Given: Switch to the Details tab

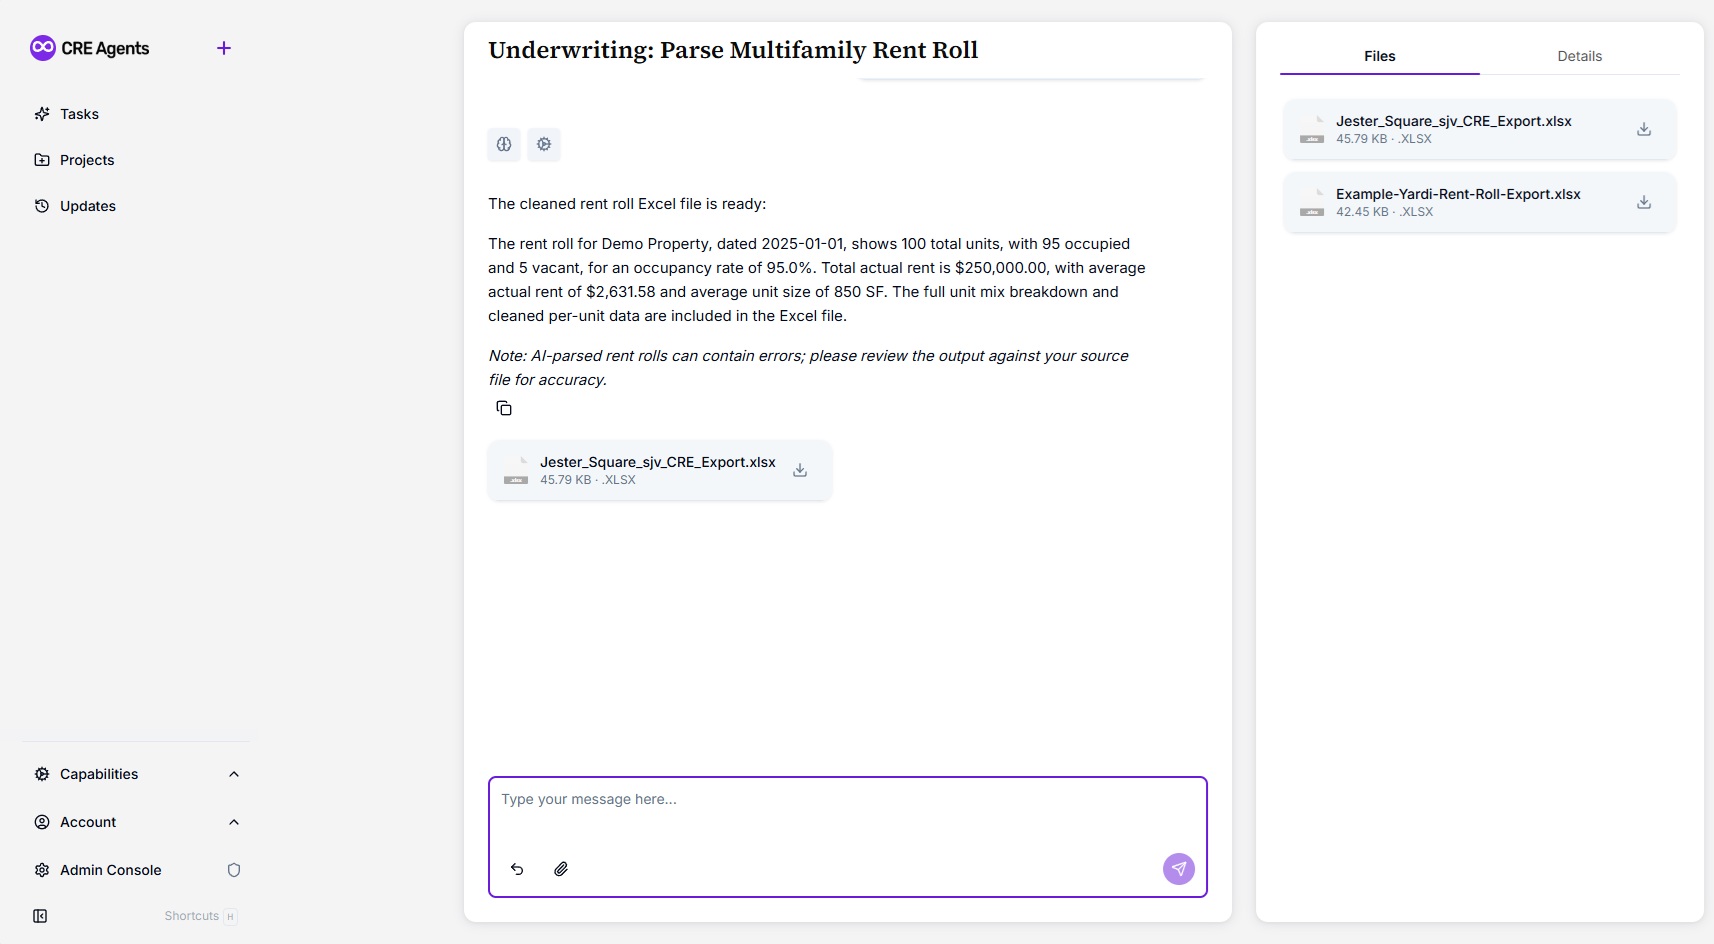Looking at the screenshot, I should (x=1578, y=56).
